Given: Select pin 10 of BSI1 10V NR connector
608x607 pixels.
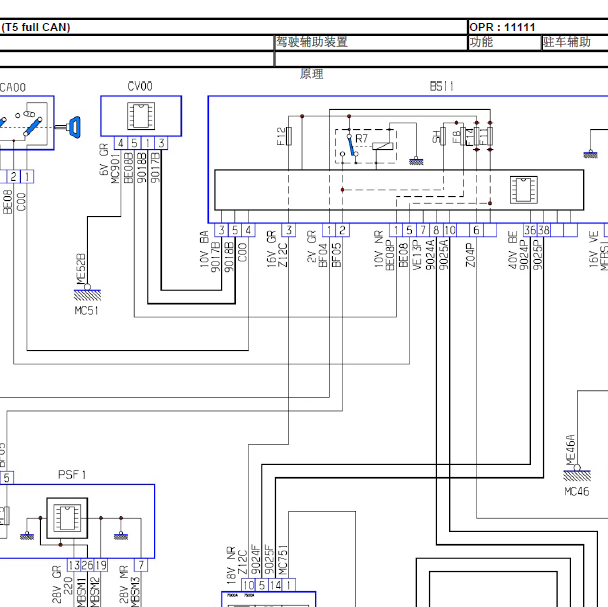Looking at the screenshot, I should tap(450, 230).
